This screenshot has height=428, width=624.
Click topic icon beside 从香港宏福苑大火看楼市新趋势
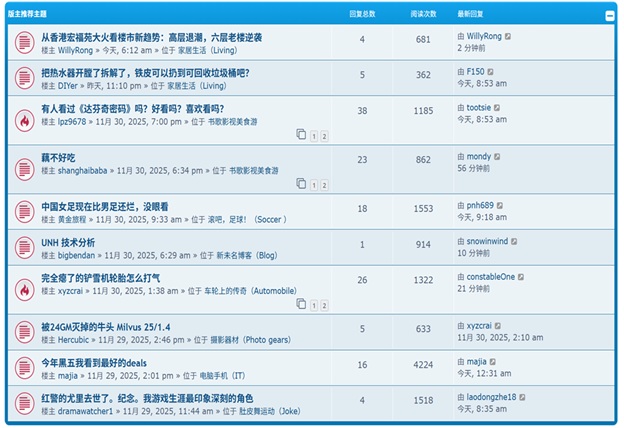pos(25,43)
